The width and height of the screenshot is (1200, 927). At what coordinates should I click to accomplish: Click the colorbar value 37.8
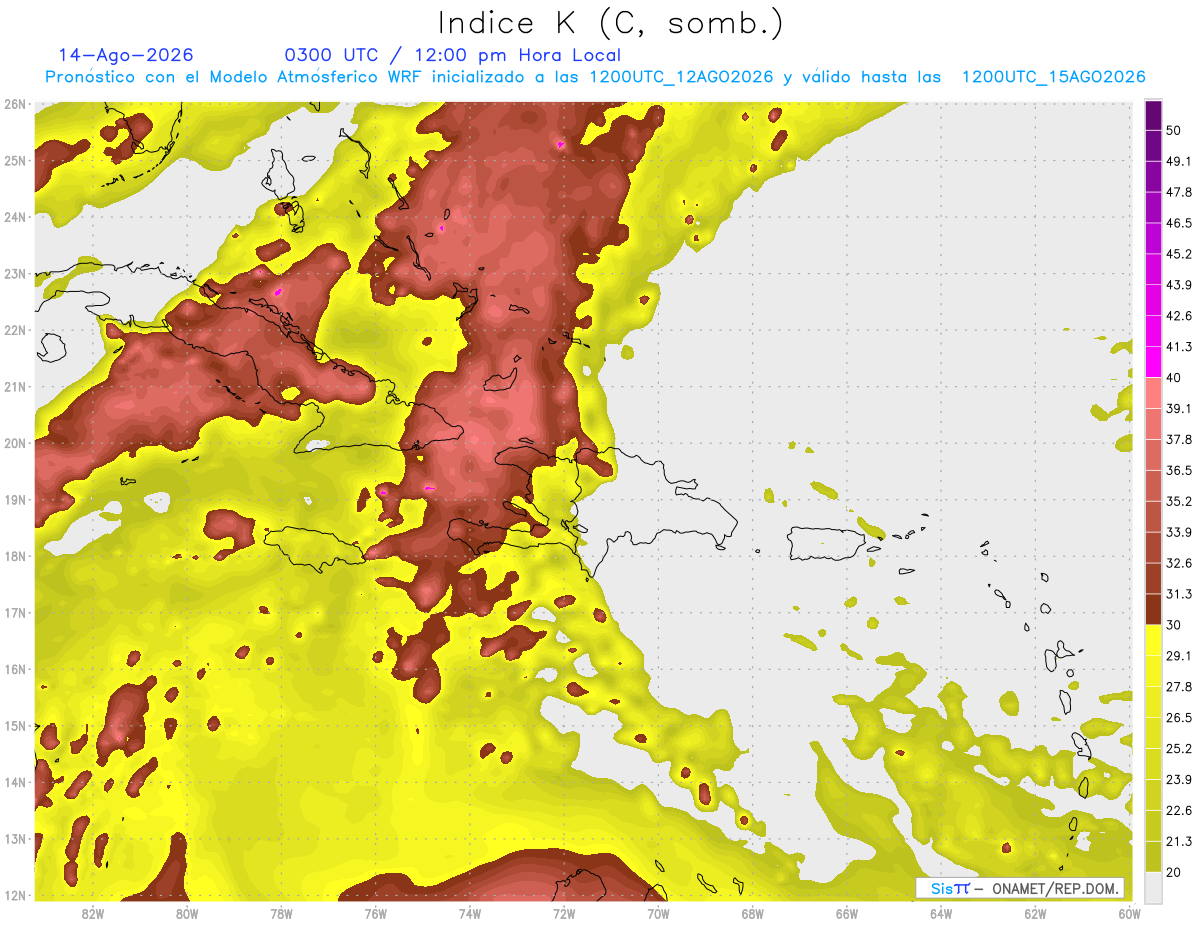tap(1179, 439)
